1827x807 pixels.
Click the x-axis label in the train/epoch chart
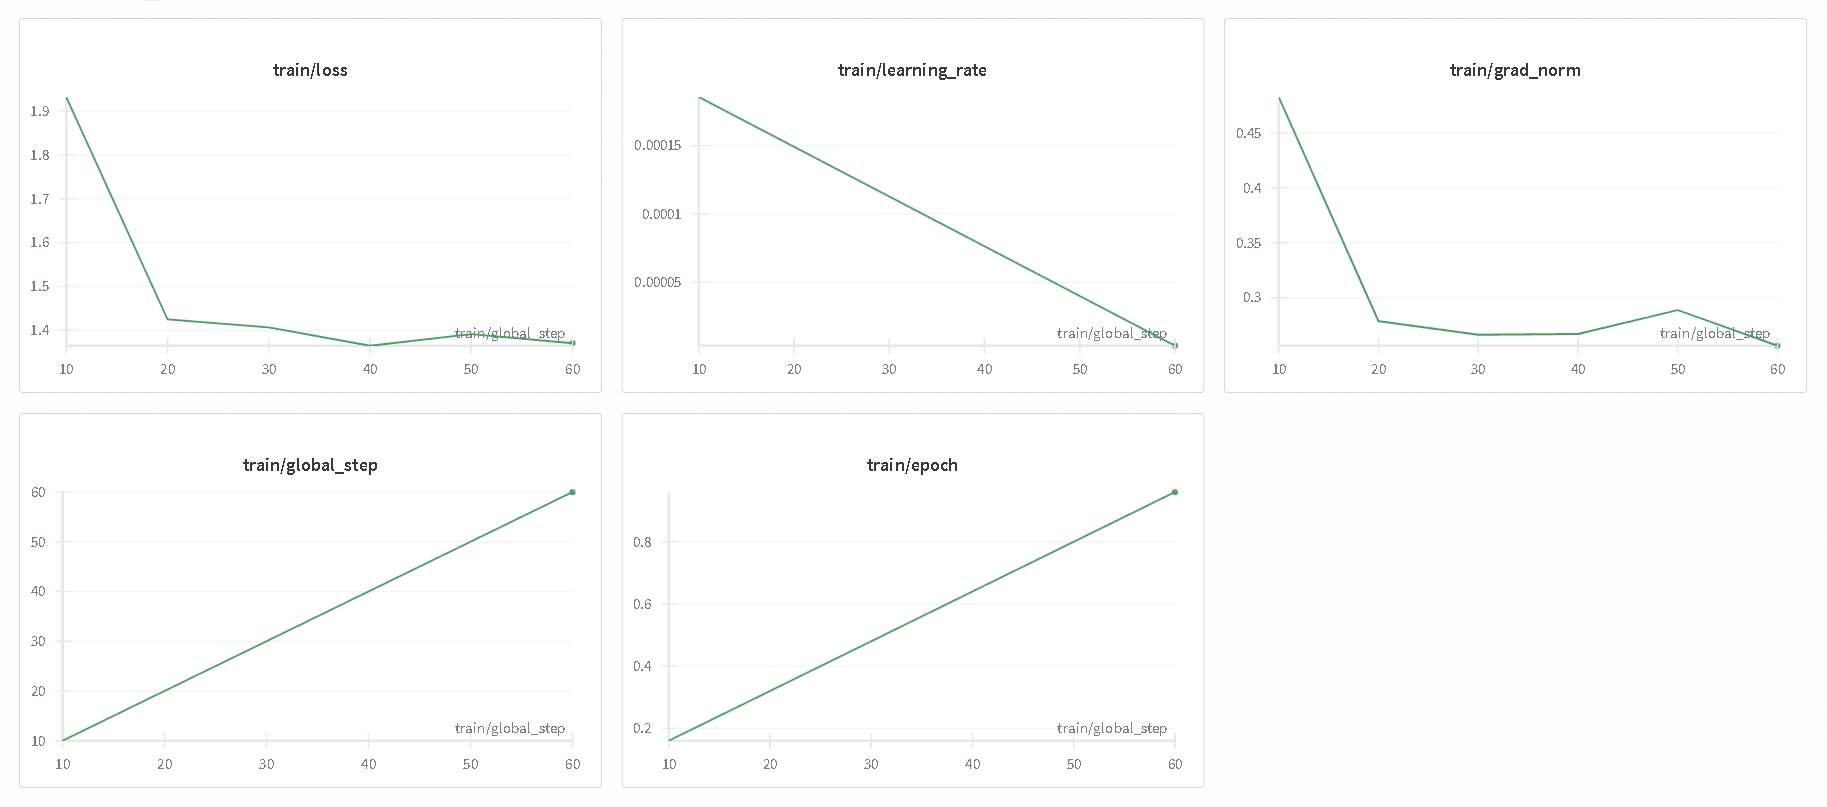pyautogui.click(x=1112, y=728)
